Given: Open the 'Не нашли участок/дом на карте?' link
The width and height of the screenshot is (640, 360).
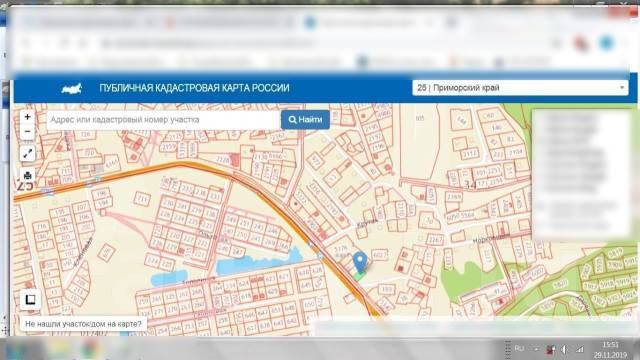Looking at the screenshot, I should pyautogui.click(x=83, y=324).
